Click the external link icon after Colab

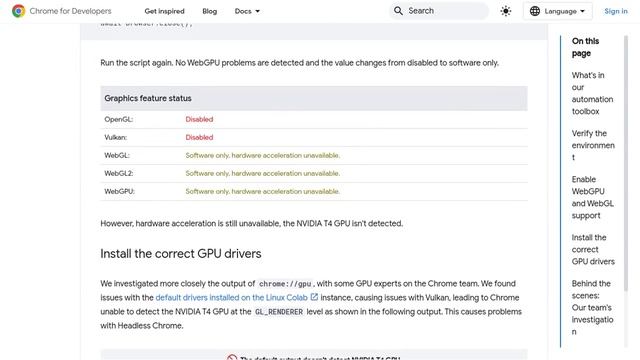tap(314, 297)
